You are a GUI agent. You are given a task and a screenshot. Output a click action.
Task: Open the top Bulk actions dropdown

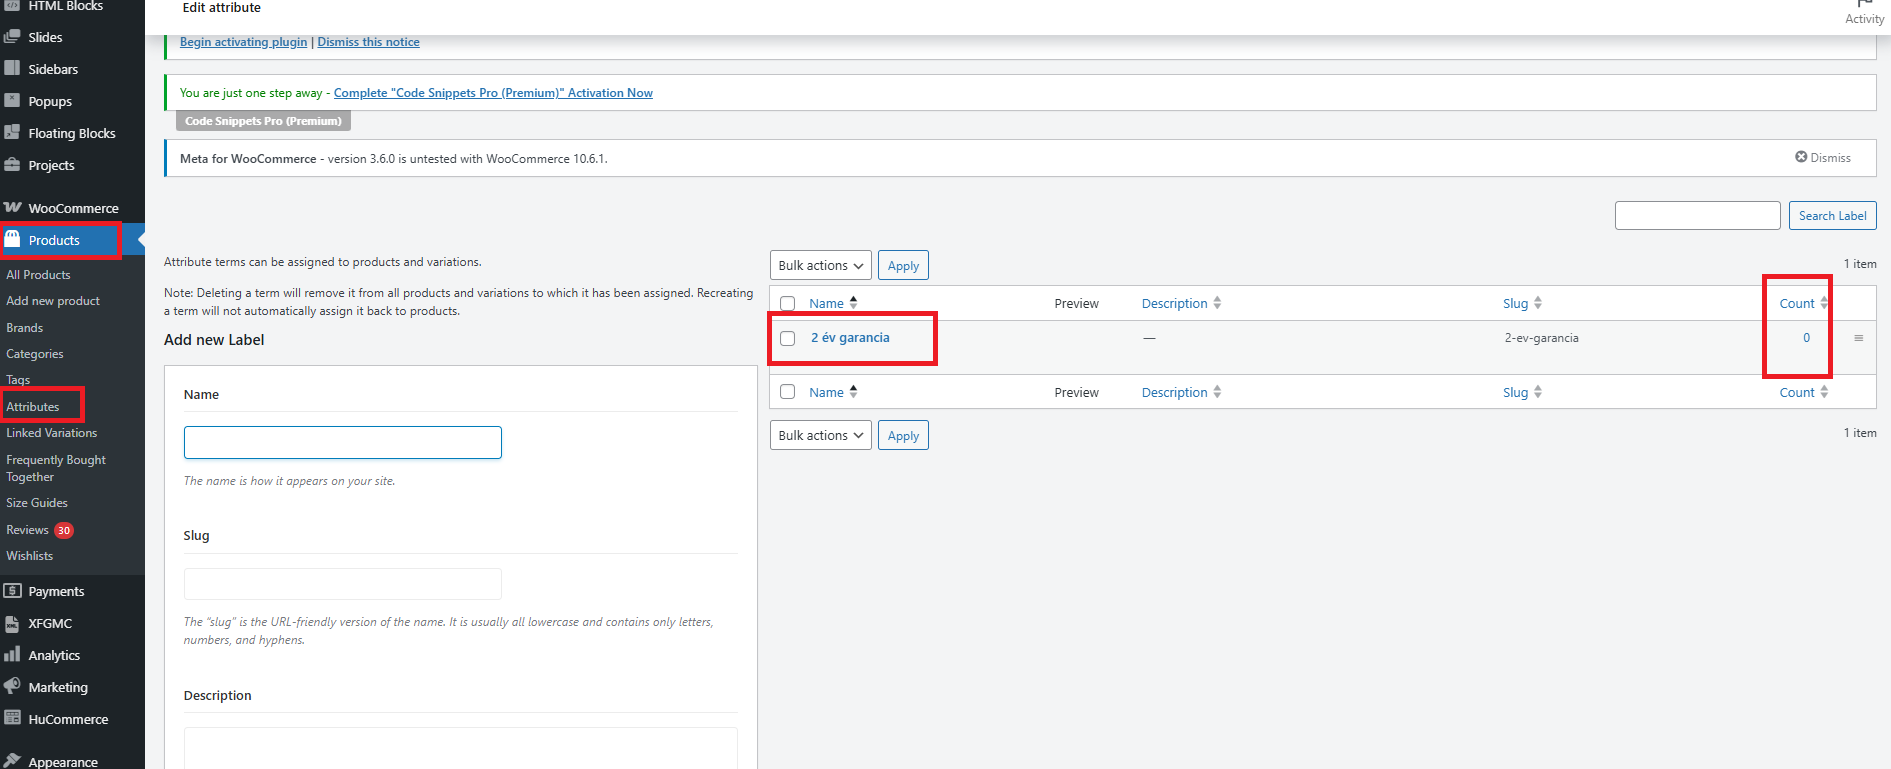coord(821,265)
